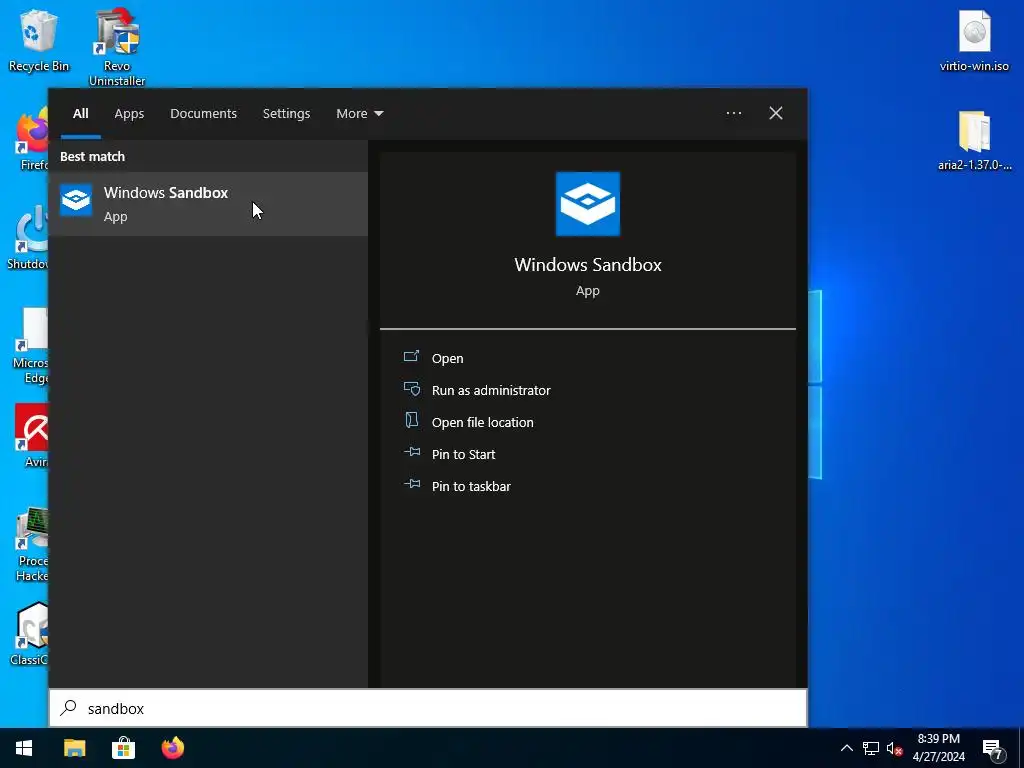Image resolution: width=1024 pixels, height=768 pixels.
Task: Click the magnifier icon in search box
Action: pos(69,708)
